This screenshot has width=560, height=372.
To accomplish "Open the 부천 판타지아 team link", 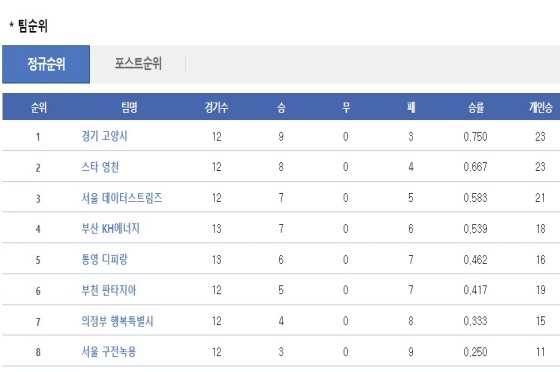I will click(x=109, y=290).
